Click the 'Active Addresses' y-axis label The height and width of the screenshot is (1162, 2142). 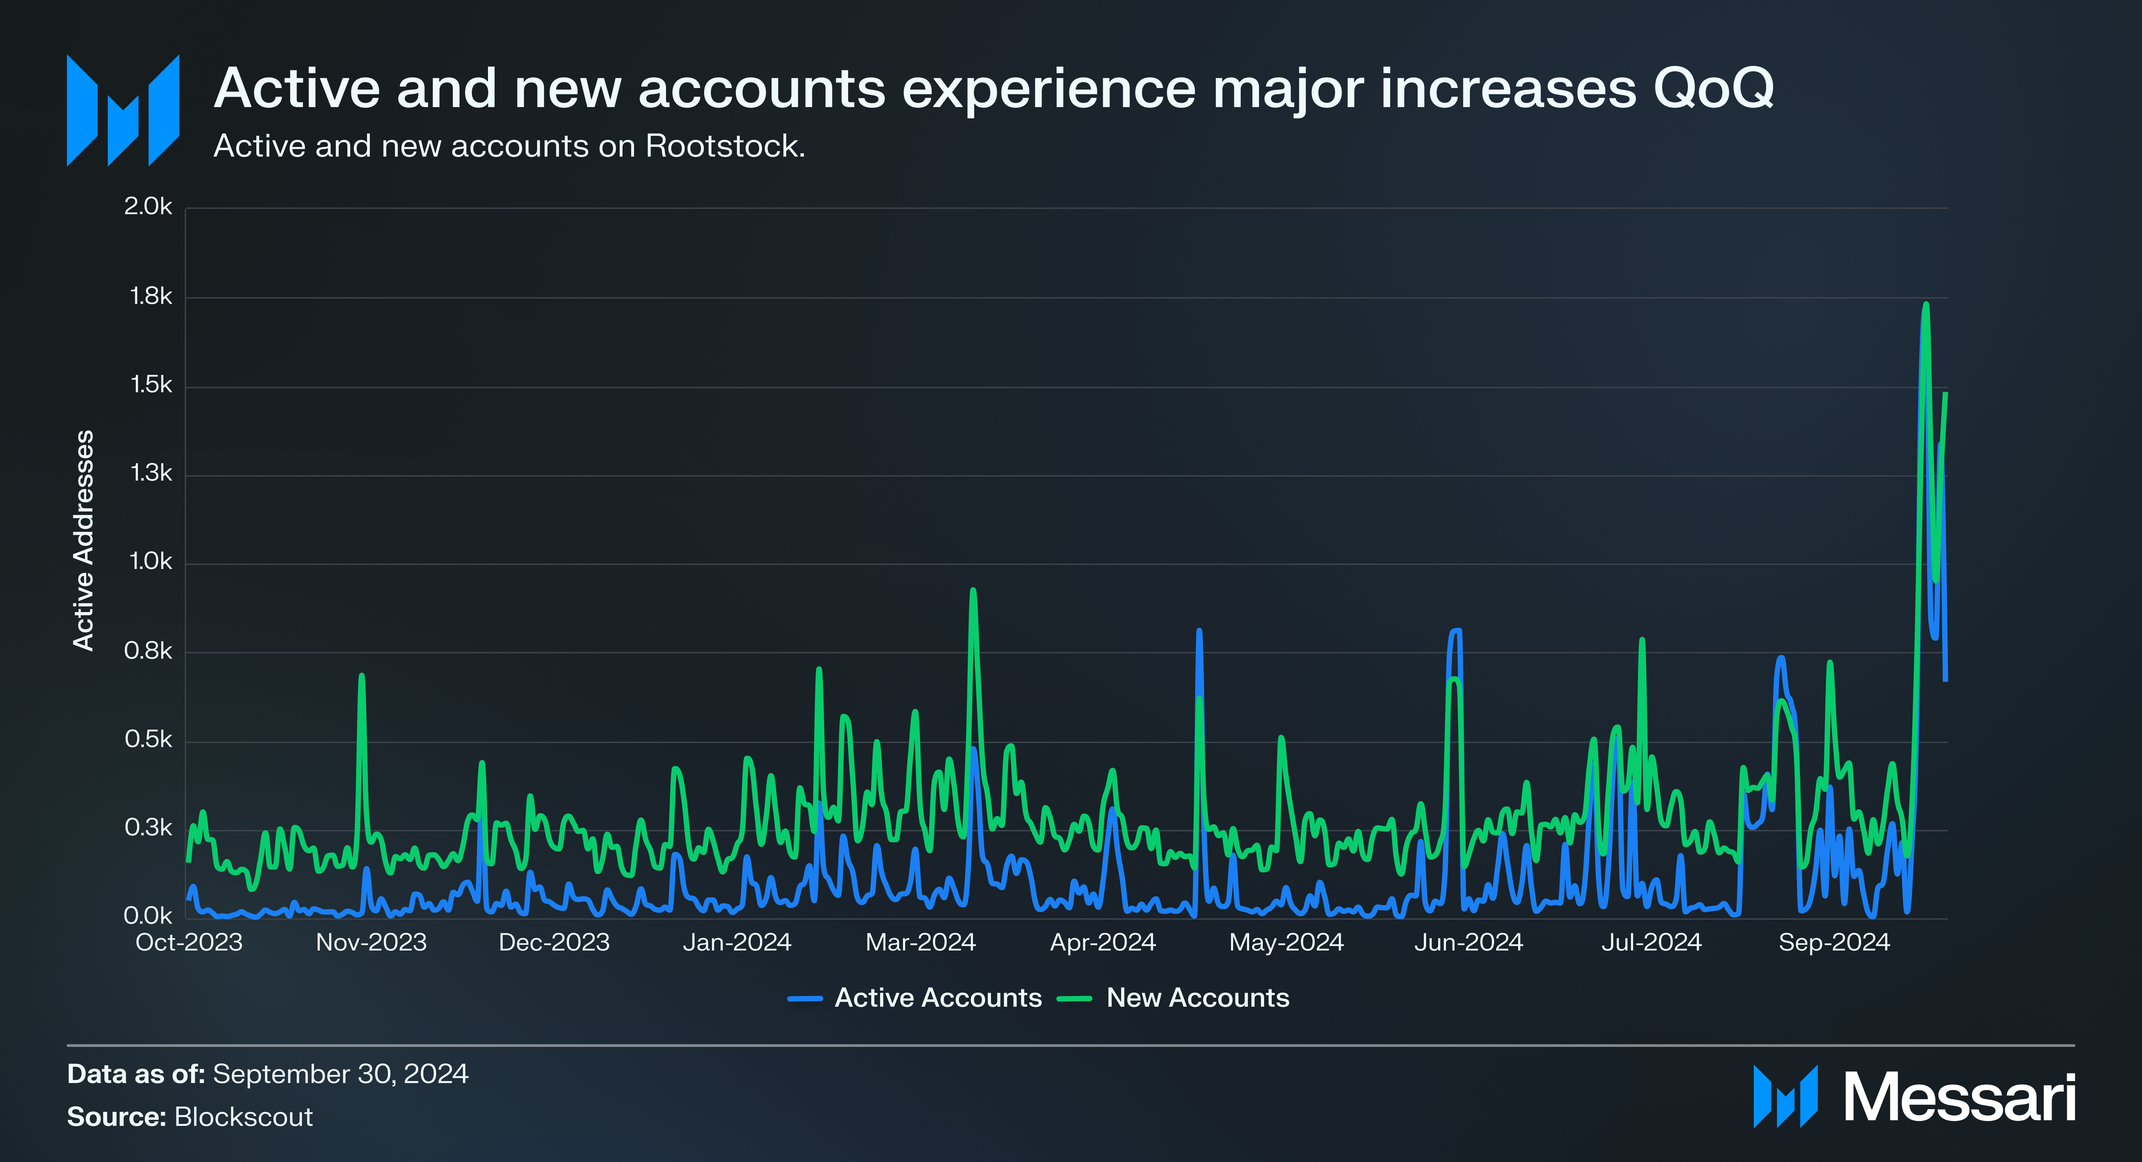click(x=84, y=540)
